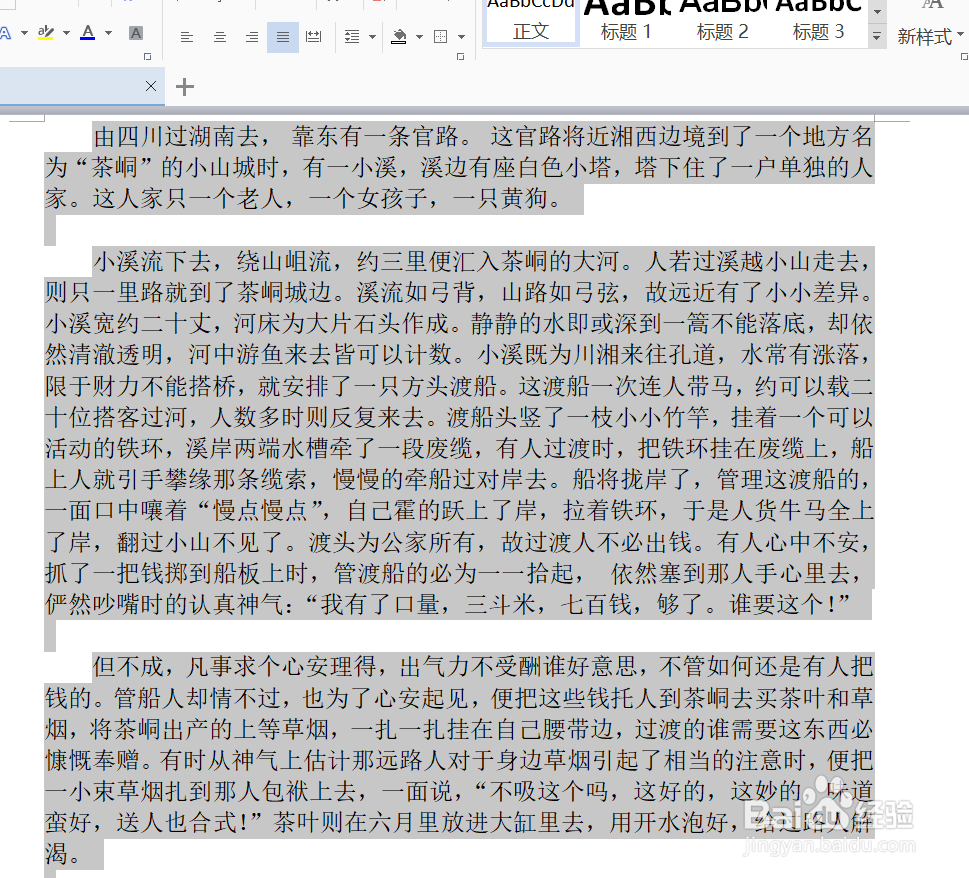This screenshot has height=878, width=969.
Task: Click the text 茶叶则在六月里放进大缸里去
Action: tap(428, 822)
